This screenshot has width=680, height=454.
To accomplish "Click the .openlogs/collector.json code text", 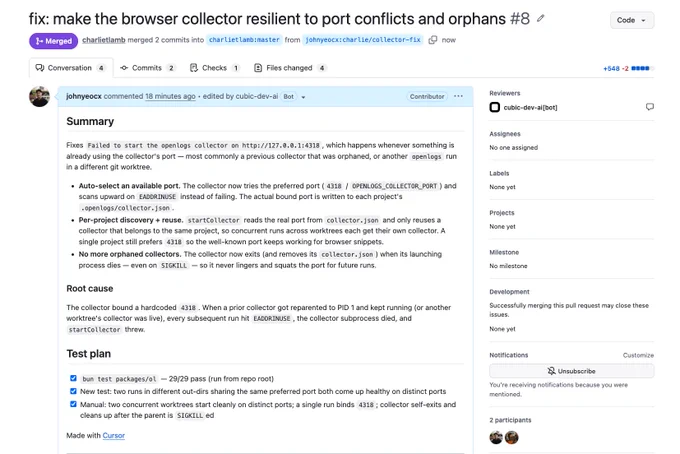I will [x=125, y=208].
